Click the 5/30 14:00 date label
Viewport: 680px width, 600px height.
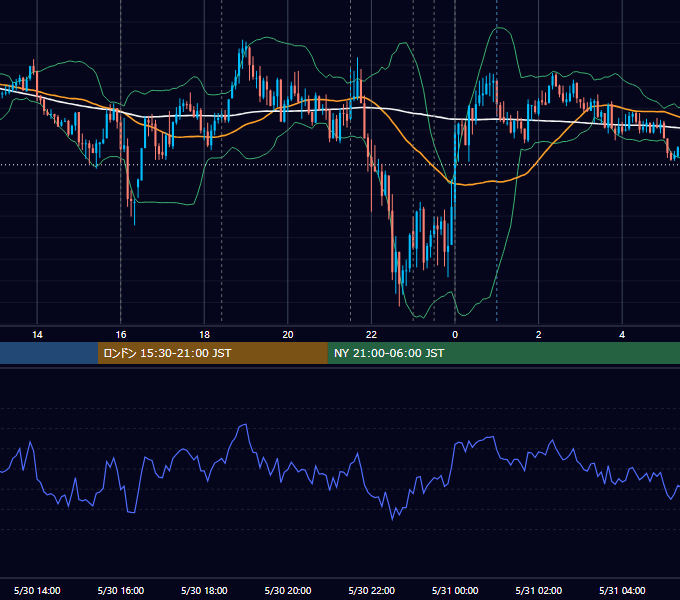pos(37,590)
